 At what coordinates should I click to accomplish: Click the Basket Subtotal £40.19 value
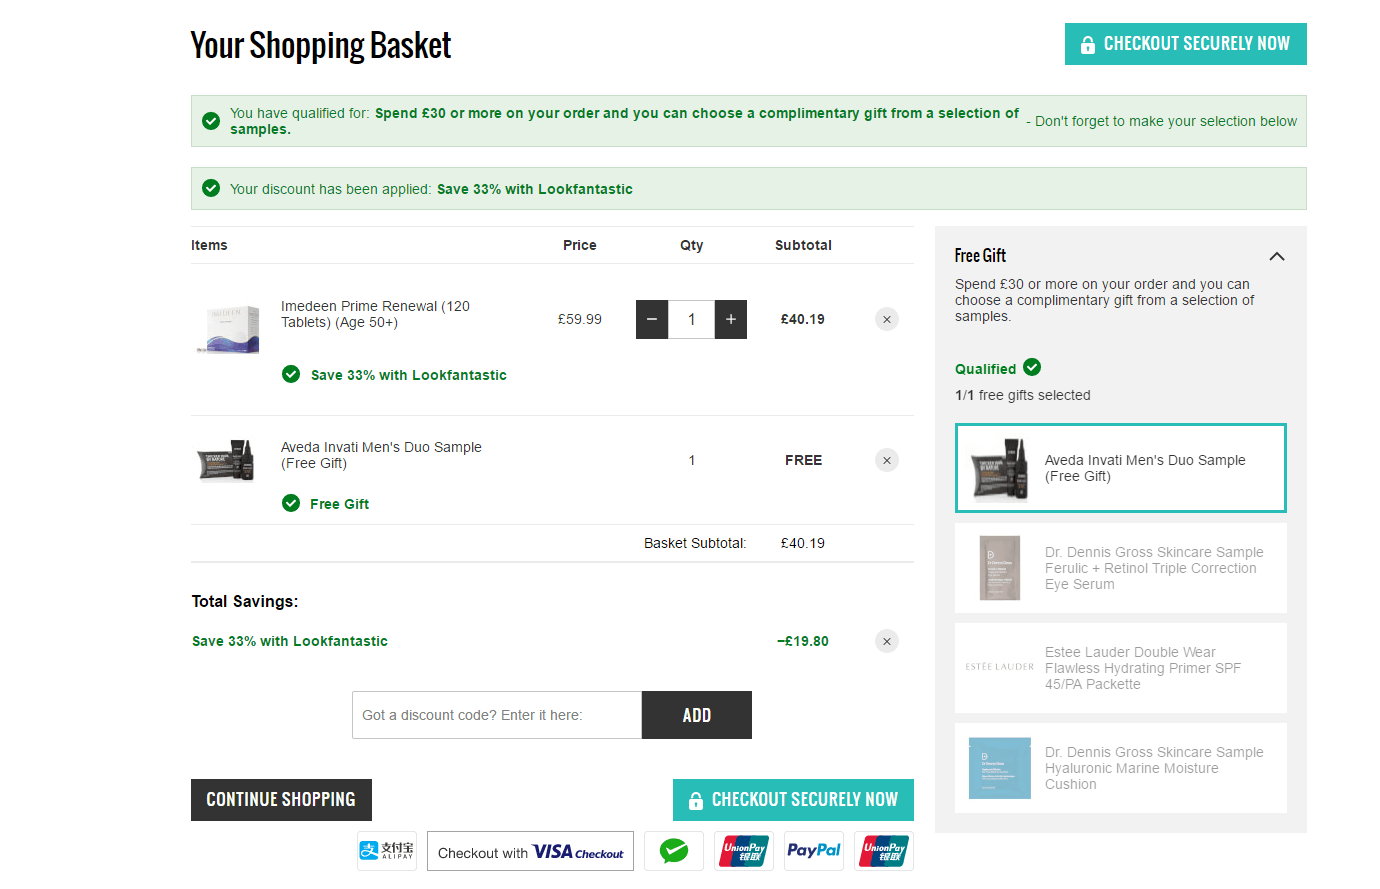(803, 544)
